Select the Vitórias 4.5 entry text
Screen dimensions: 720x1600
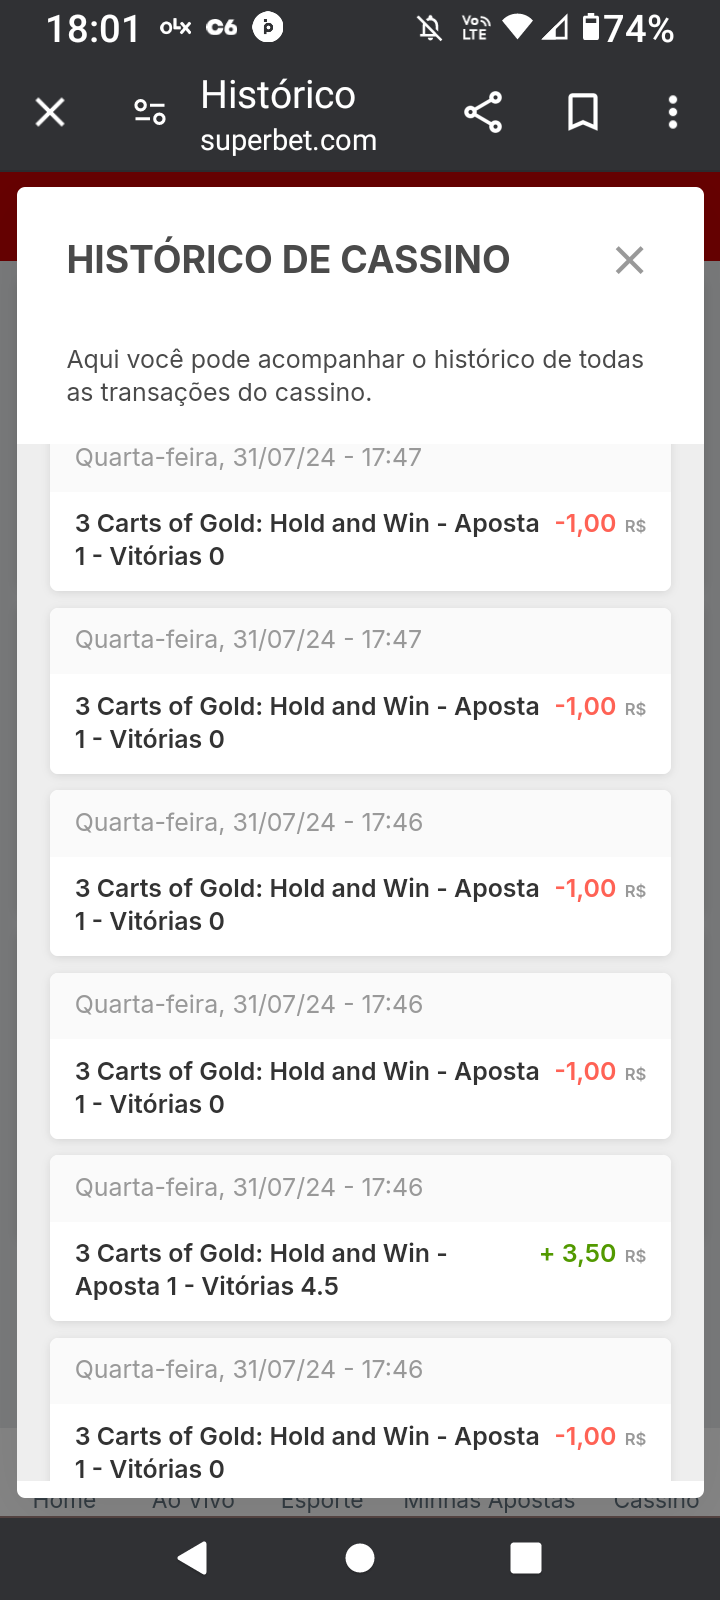[x=207, y=1286]
